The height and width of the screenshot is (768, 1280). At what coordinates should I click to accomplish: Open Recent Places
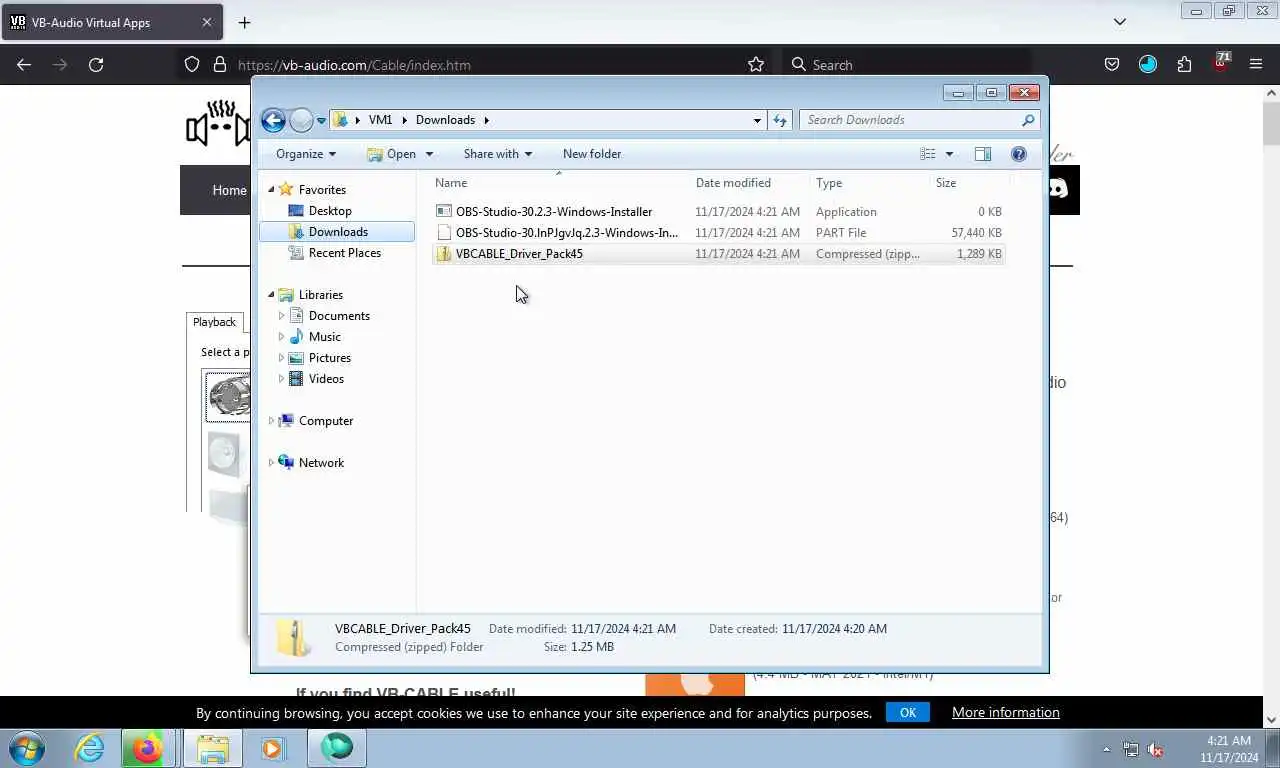(344, 253)
